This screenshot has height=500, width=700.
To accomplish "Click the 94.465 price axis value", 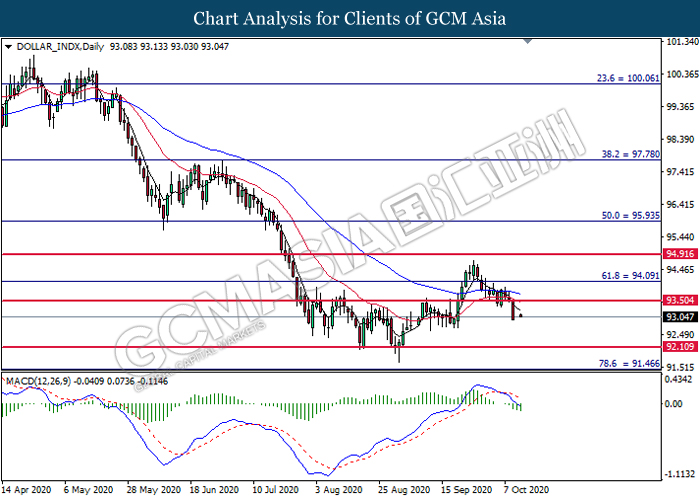I will pyautogui.click(x=680, y=270).
